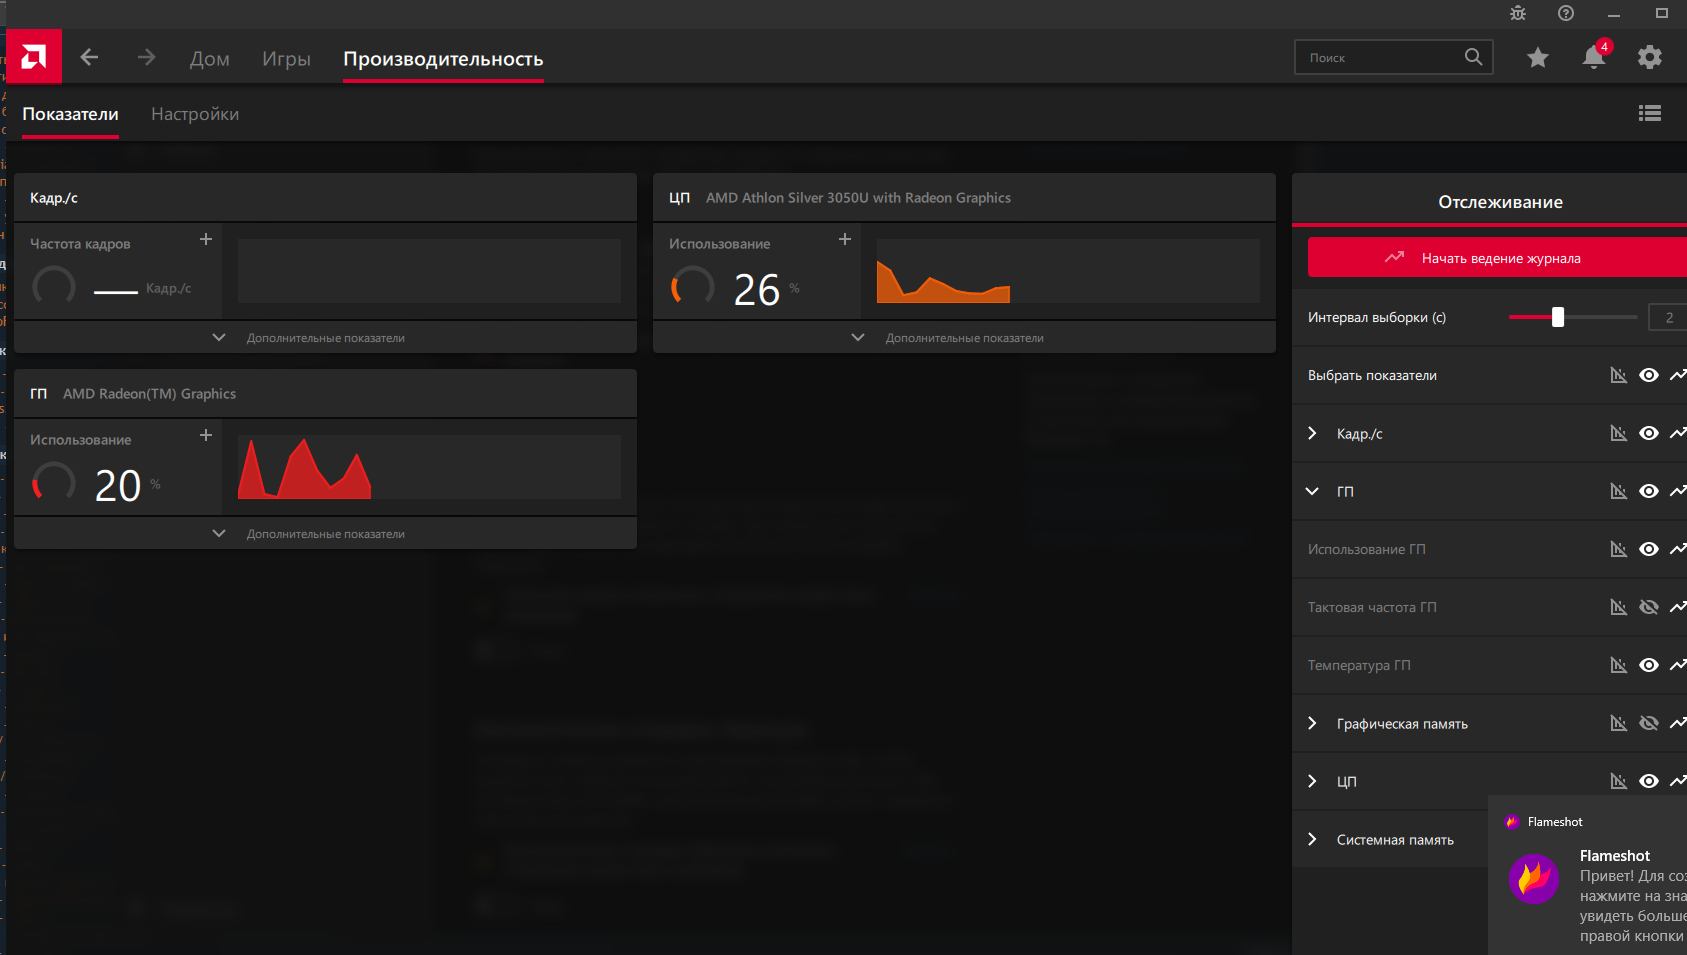Screen dimensions: 1687x955
Task: Expand the Кадр./с tracking group
Action: (1312, 433)
